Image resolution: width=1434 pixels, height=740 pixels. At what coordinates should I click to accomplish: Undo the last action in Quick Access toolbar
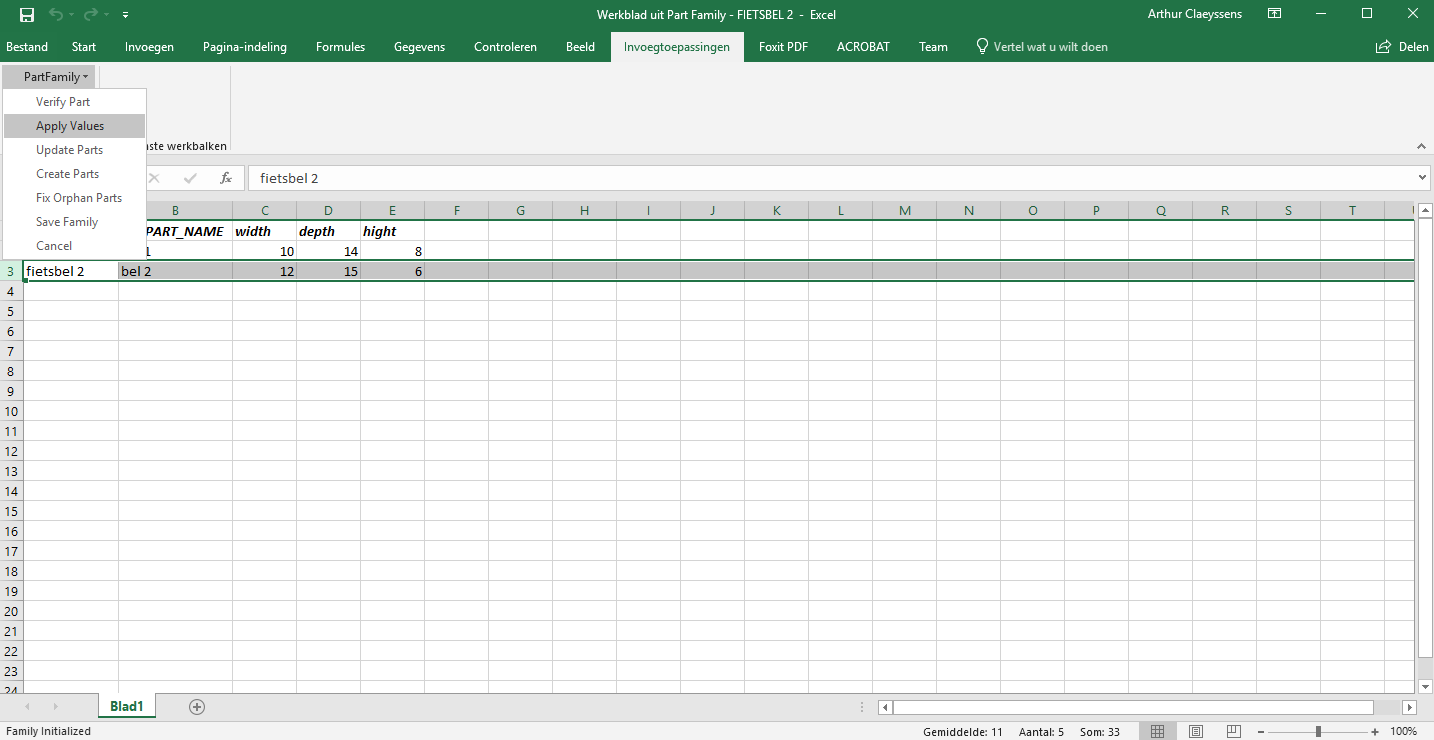pos(56,15)
